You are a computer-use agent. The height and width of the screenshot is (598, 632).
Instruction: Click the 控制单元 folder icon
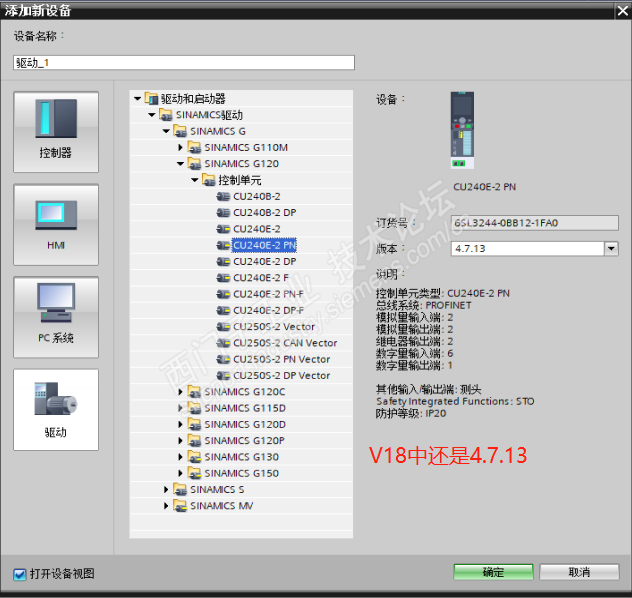tap(208, 180)
